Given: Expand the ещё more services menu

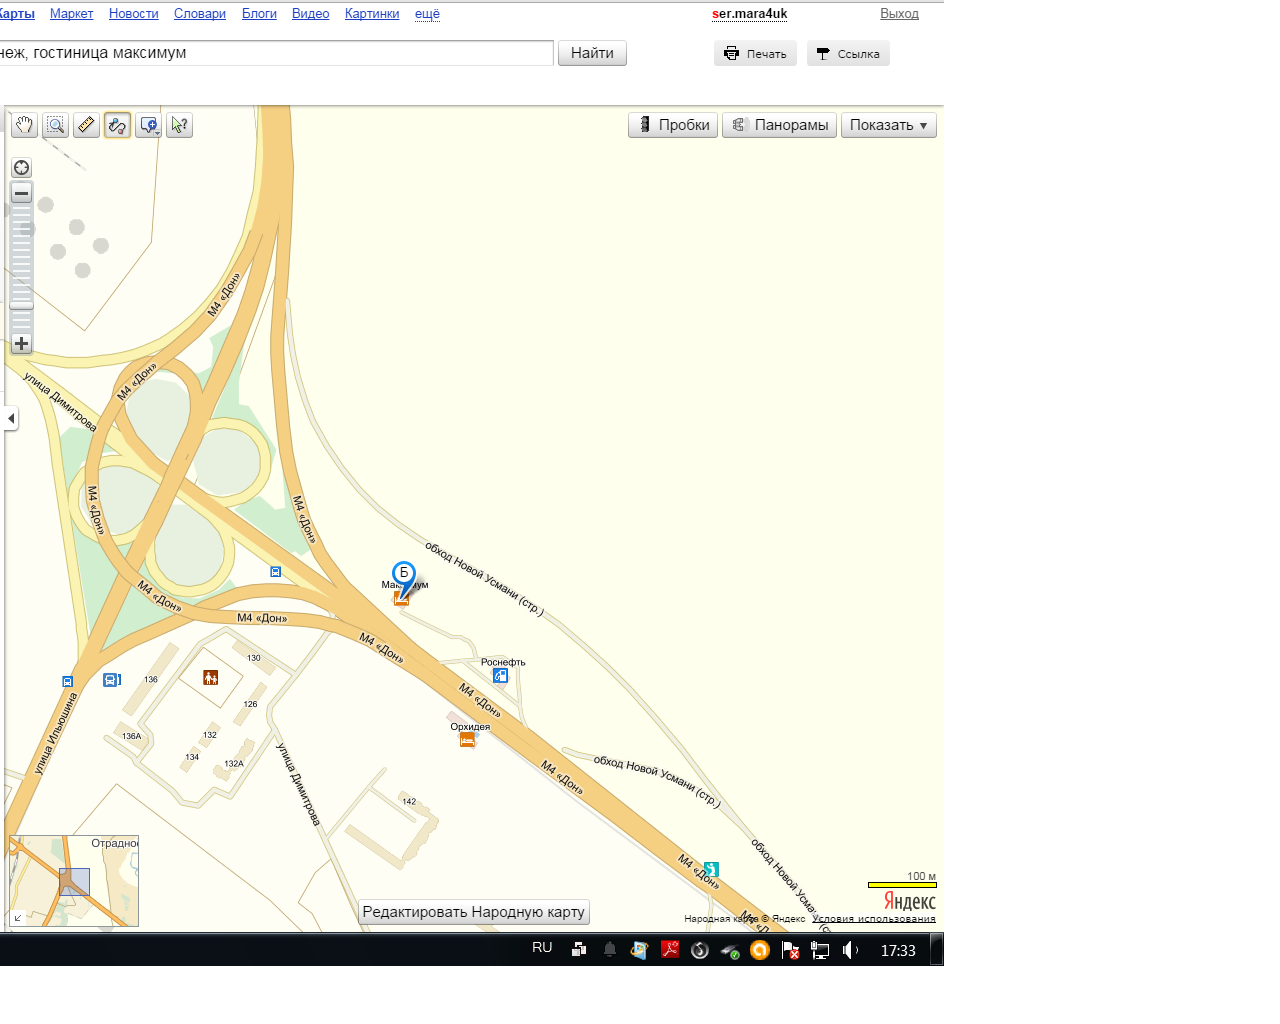Looking at the screenshot, I should click(427, 14).
